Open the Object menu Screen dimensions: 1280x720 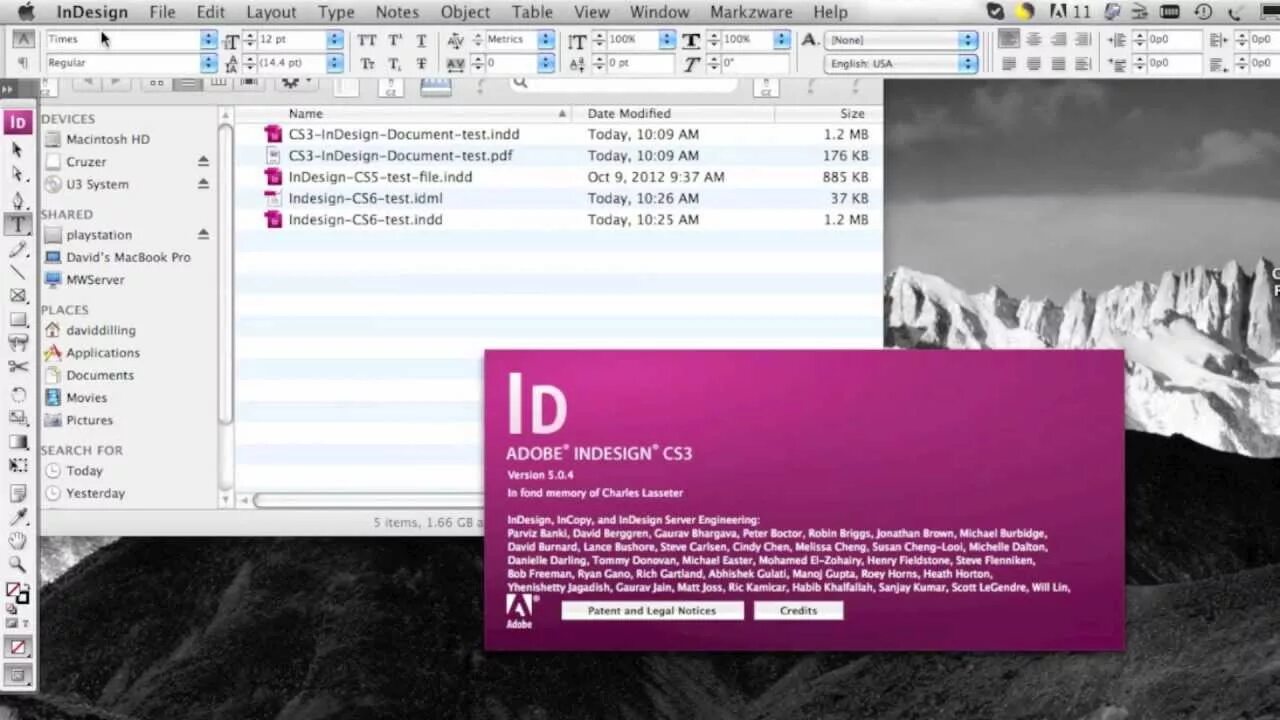[465, 12]
